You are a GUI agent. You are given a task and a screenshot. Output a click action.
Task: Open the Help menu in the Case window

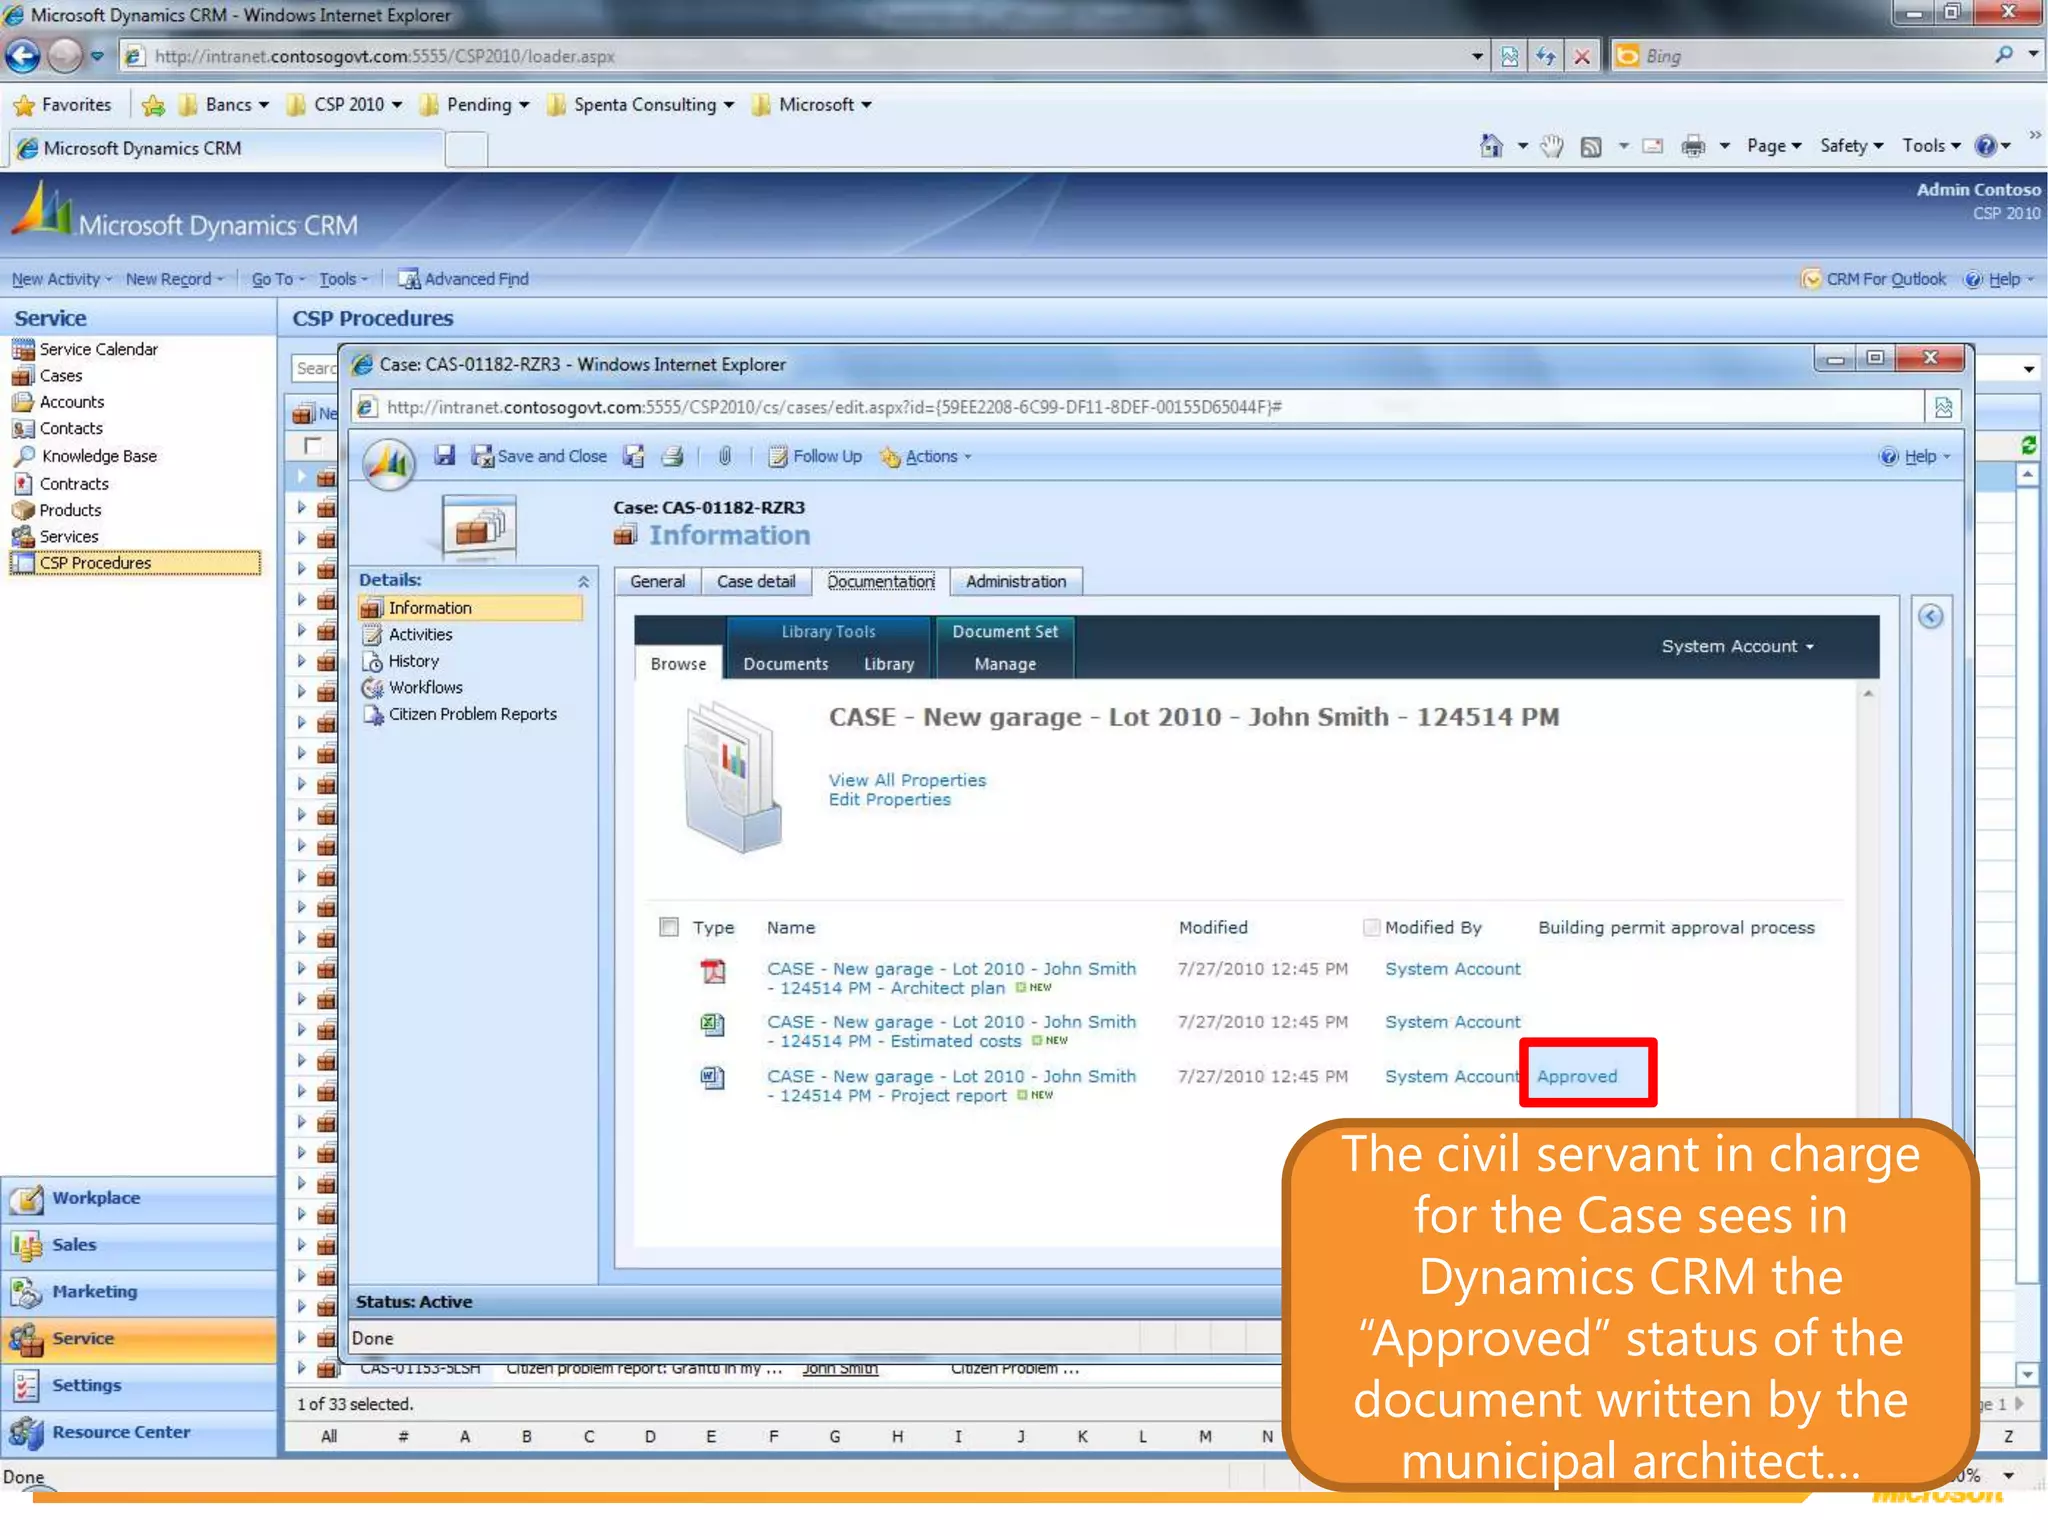[x=1916, y=456]
